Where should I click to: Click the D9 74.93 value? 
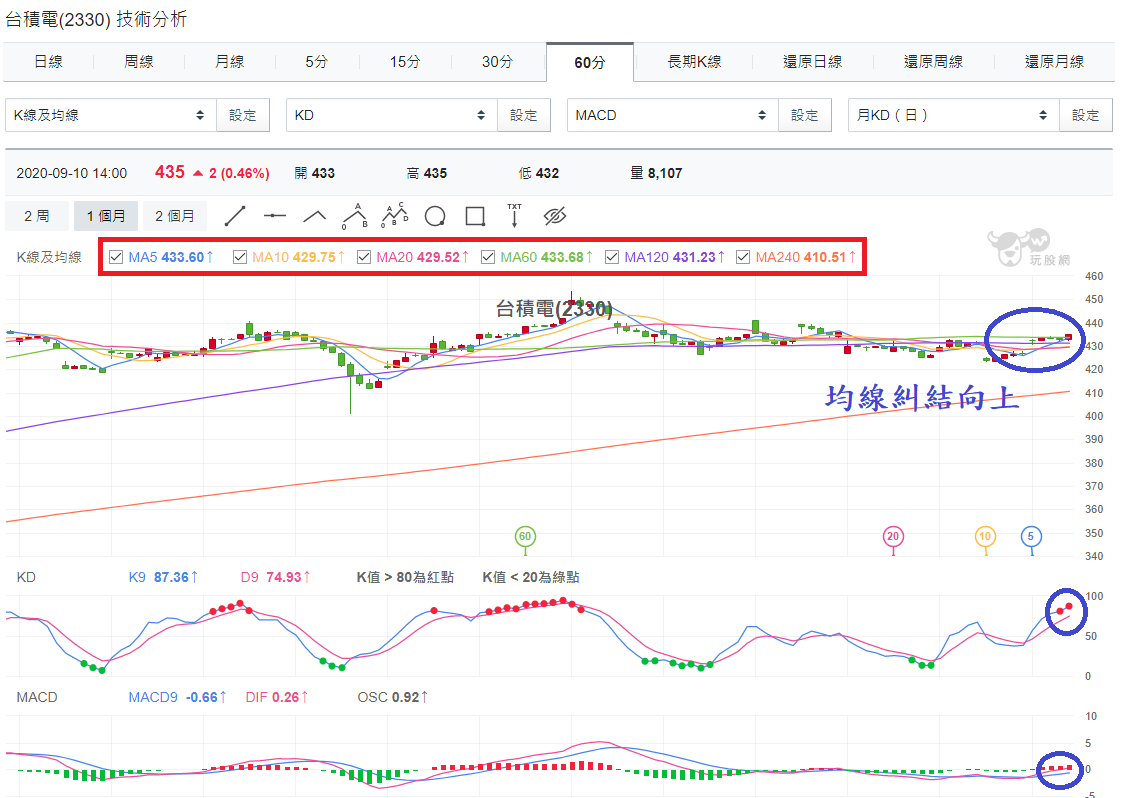276,577
